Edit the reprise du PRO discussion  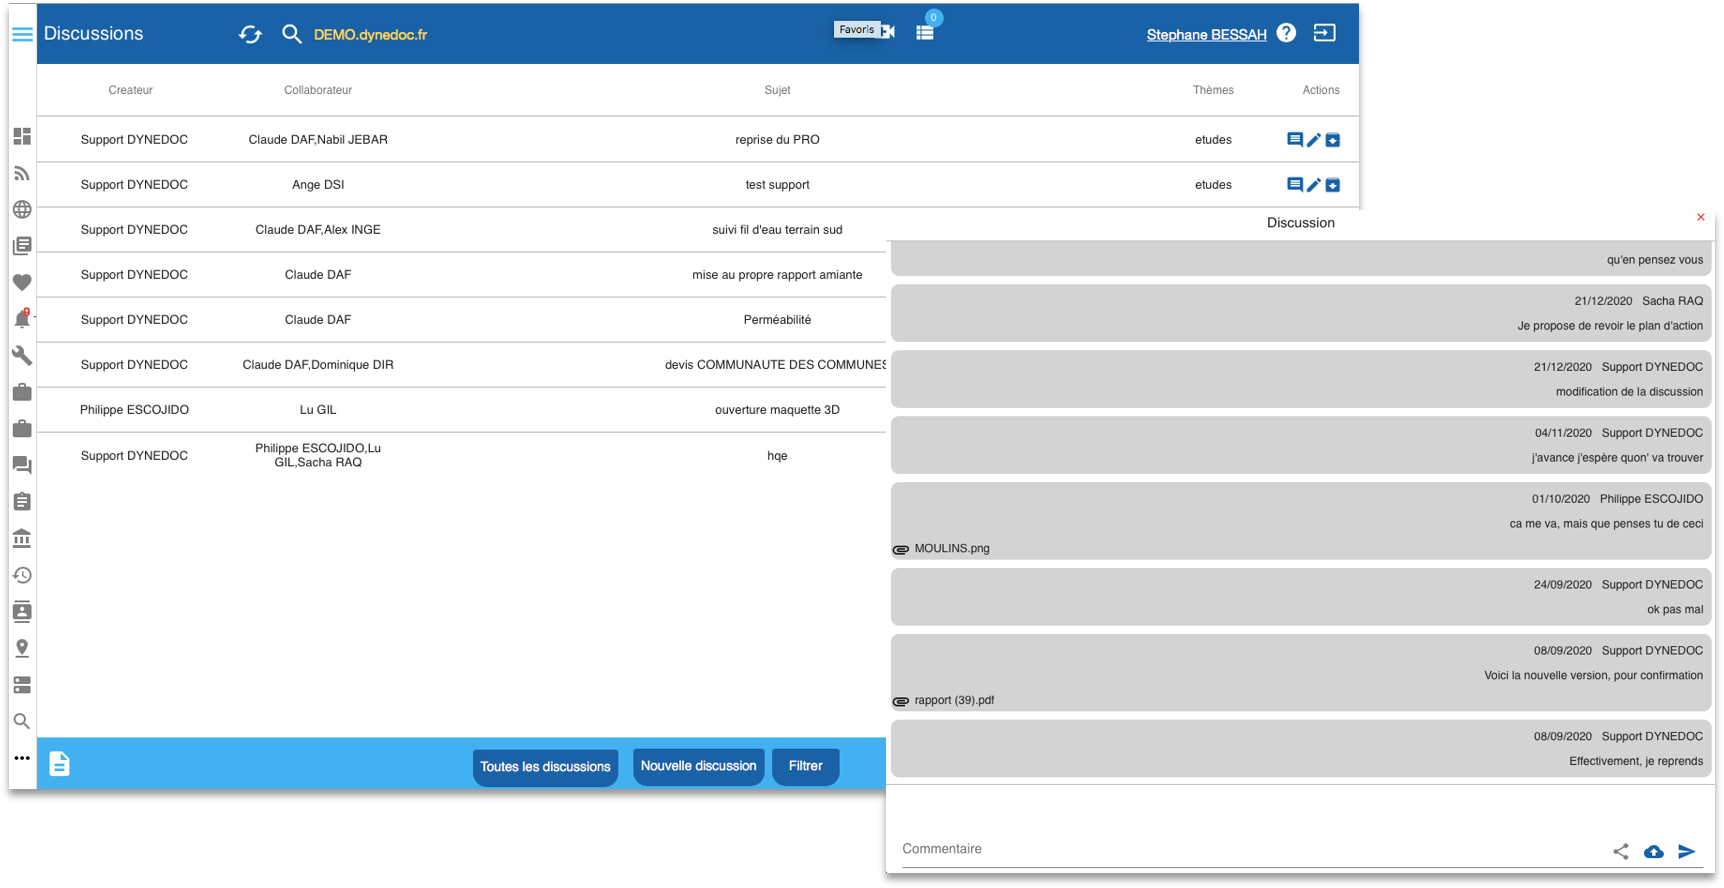pyautogui.click(x=1314, y=140)
